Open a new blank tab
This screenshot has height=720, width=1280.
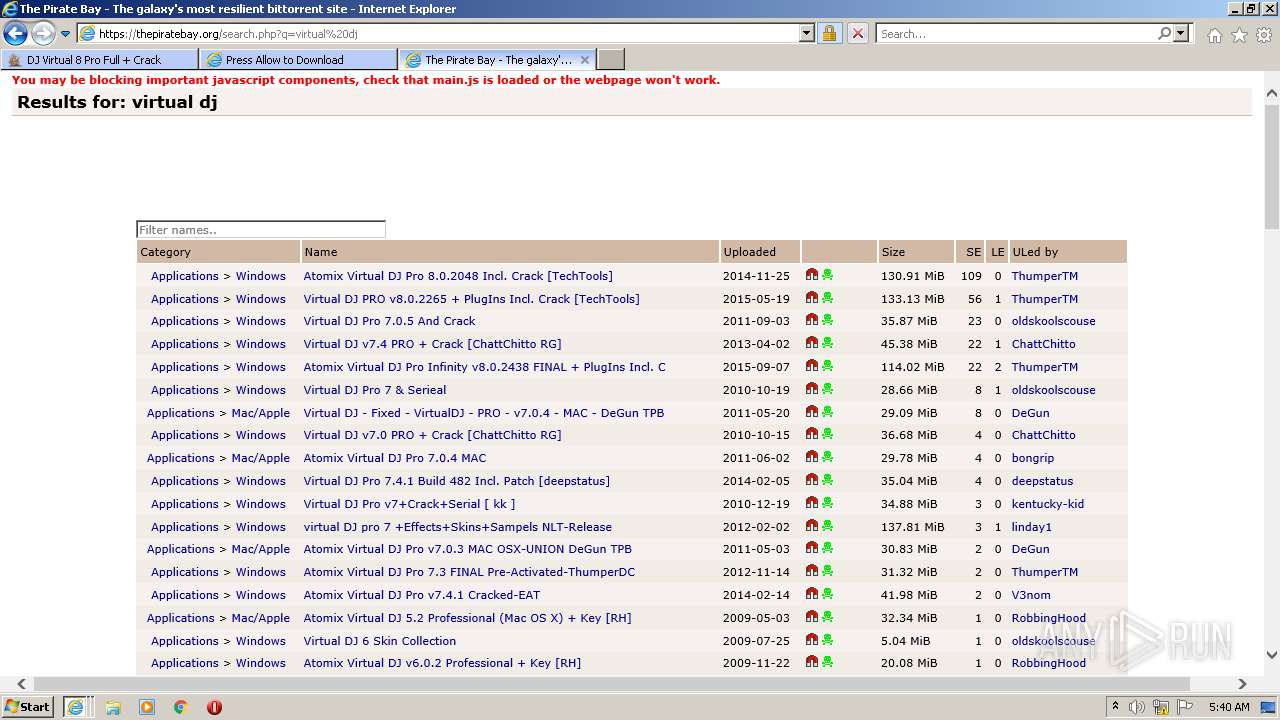(611, 60)
